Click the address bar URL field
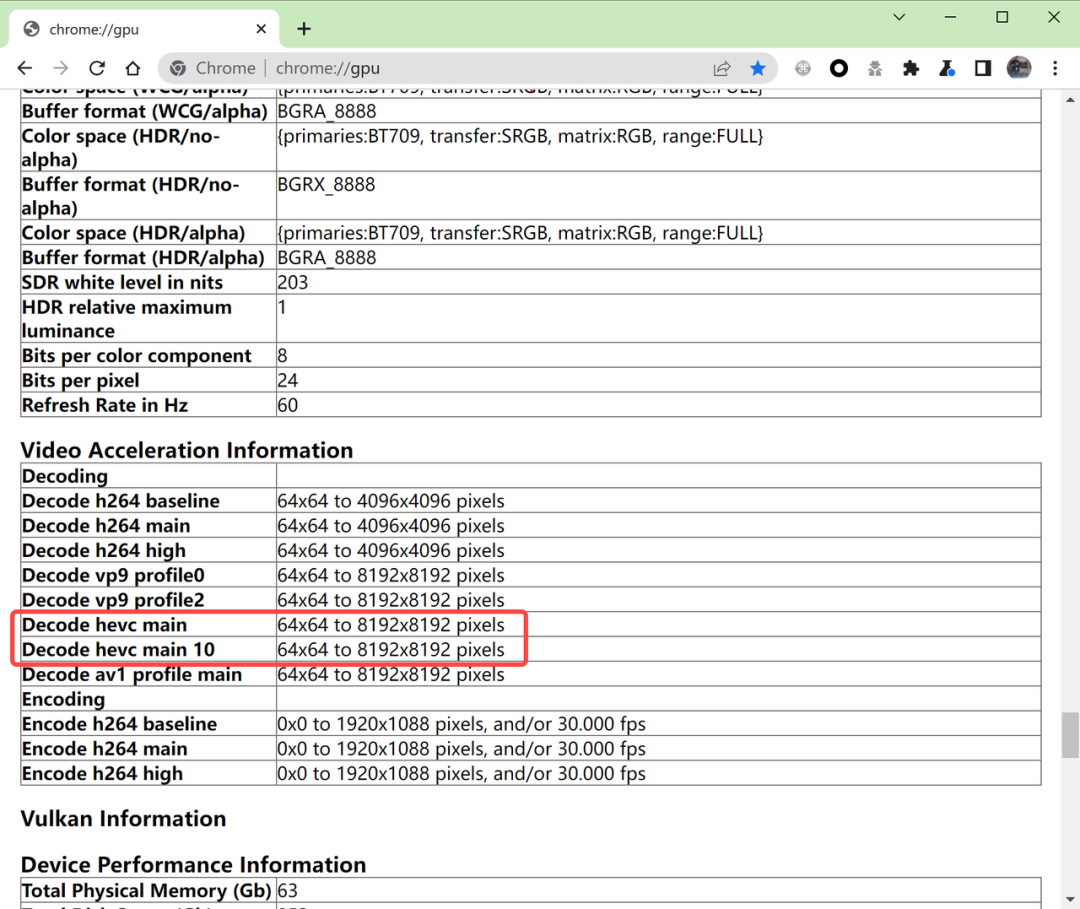The width and height of the screenshot is (1080, 909). click(x=480, y=68)
